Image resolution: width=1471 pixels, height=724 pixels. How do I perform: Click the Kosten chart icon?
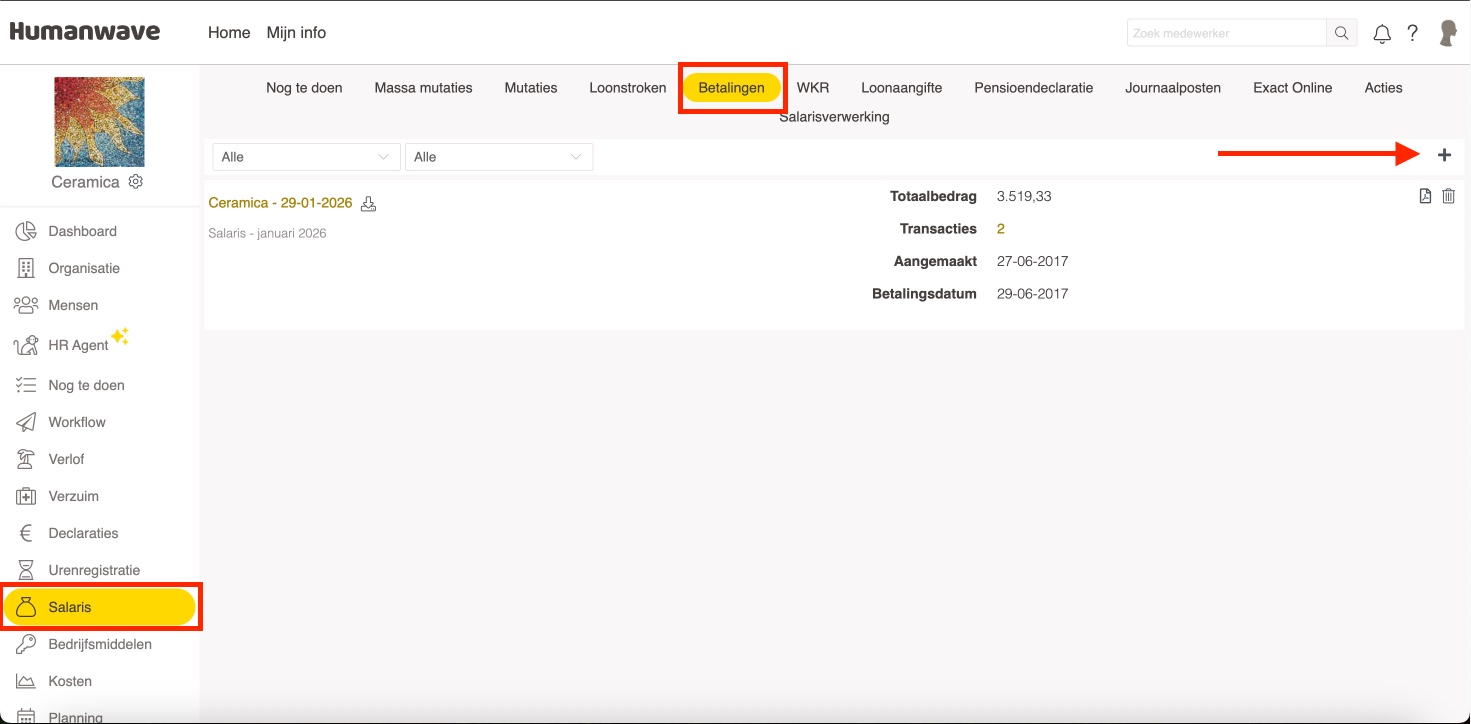tap(26, 681)
